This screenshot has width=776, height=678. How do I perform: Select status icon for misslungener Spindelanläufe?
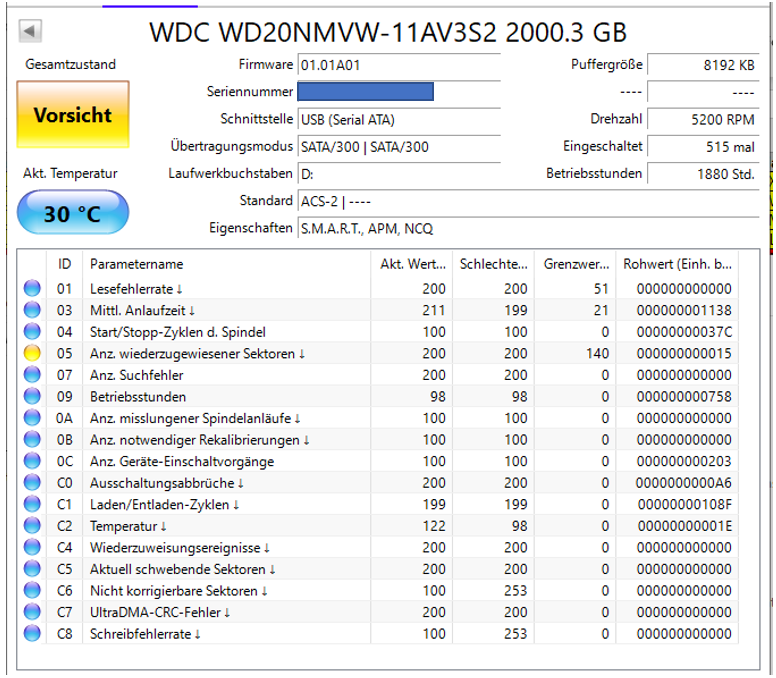point(32,418)
